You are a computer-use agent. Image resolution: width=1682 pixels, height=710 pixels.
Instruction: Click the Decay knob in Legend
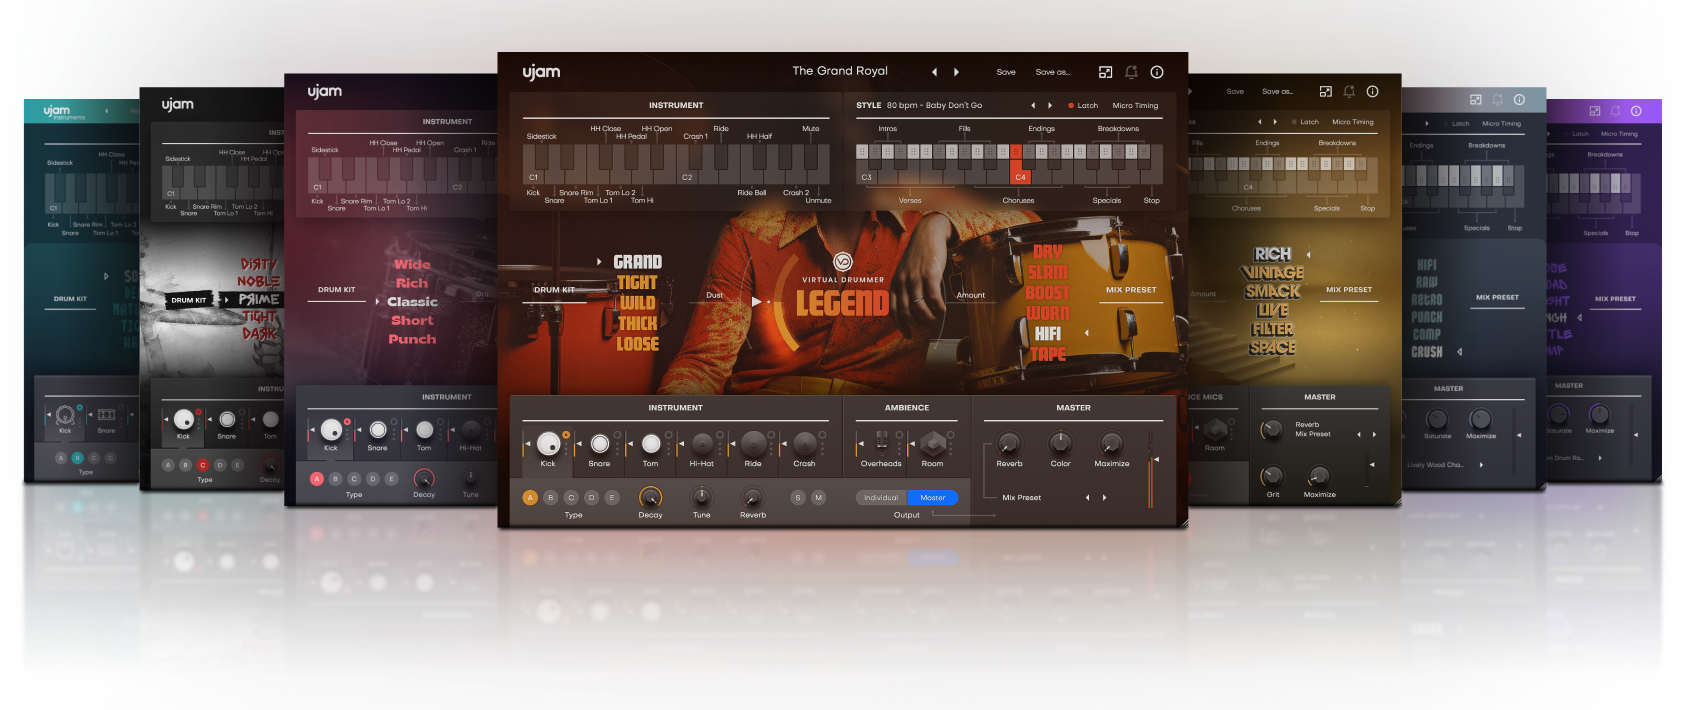click(x=650, y=497)
